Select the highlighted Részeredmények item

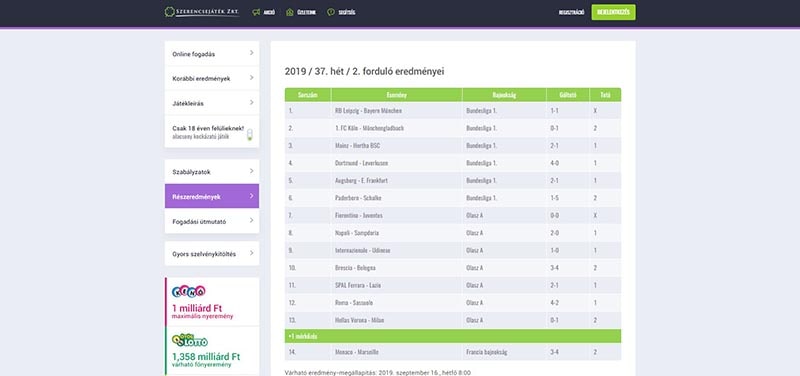212,196
